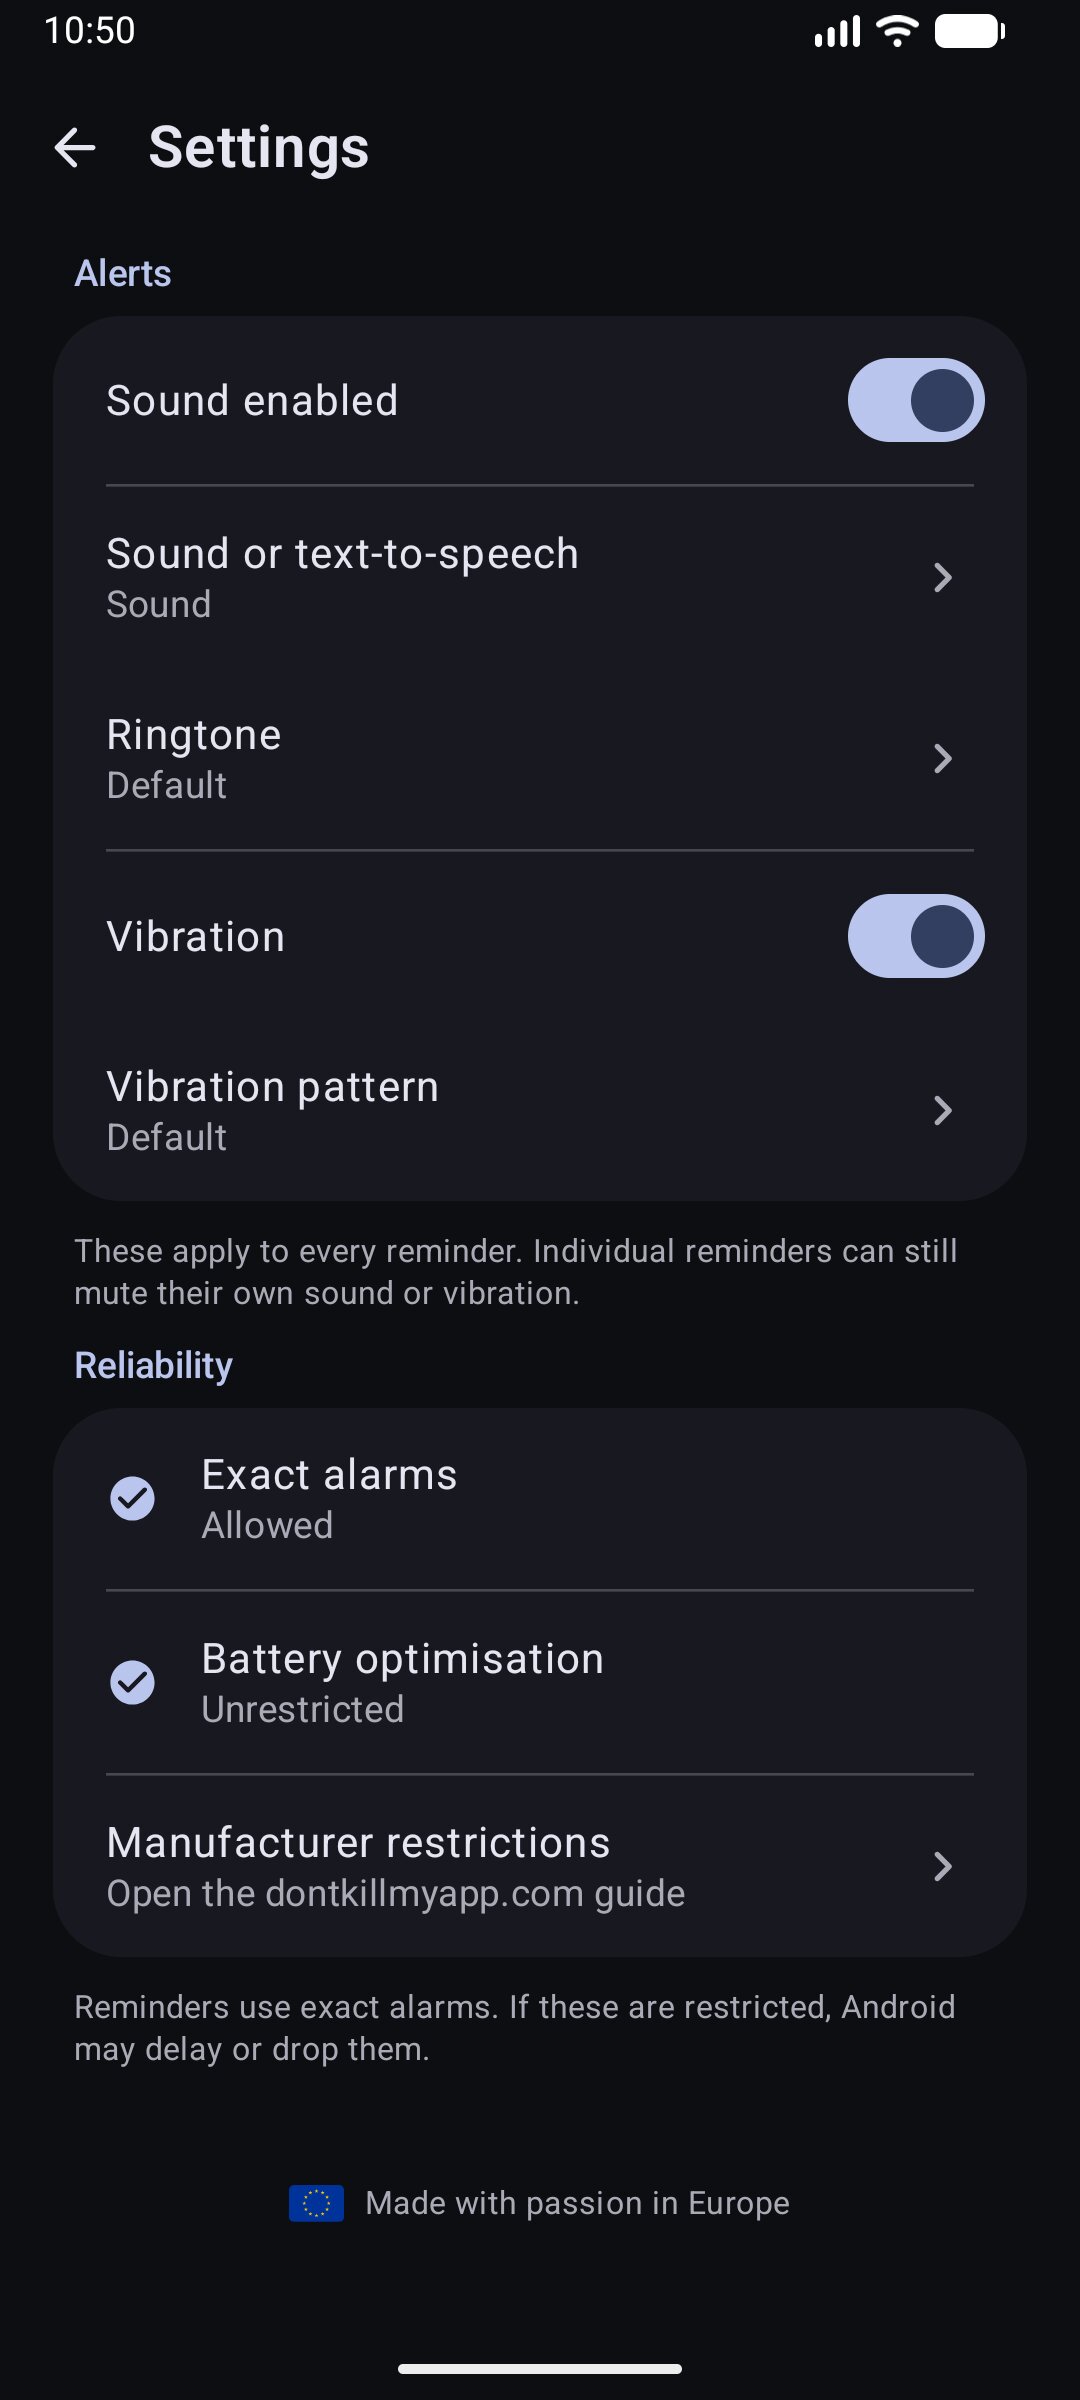The height and width of the screenshot is (2400, 1080).
Task: Tap the battery status icon
Action: click(970, 31)
